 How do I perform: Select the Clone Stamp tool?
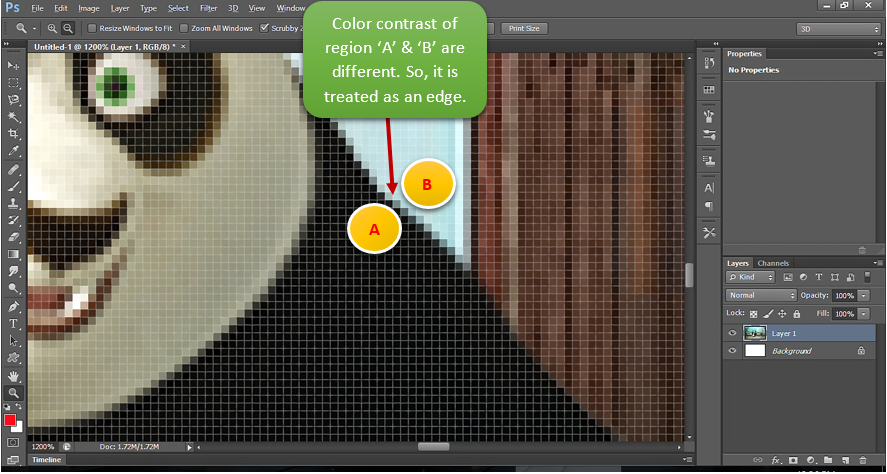click(x=13, y=203)
